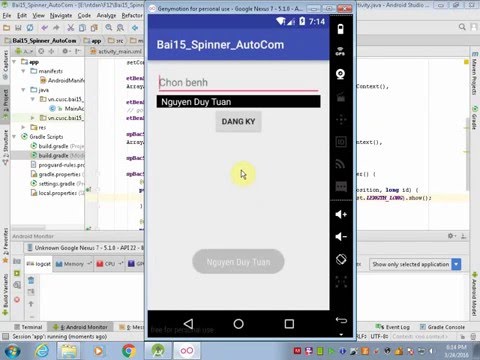Click Genymotion volume down button

click(x=341, y=237)
